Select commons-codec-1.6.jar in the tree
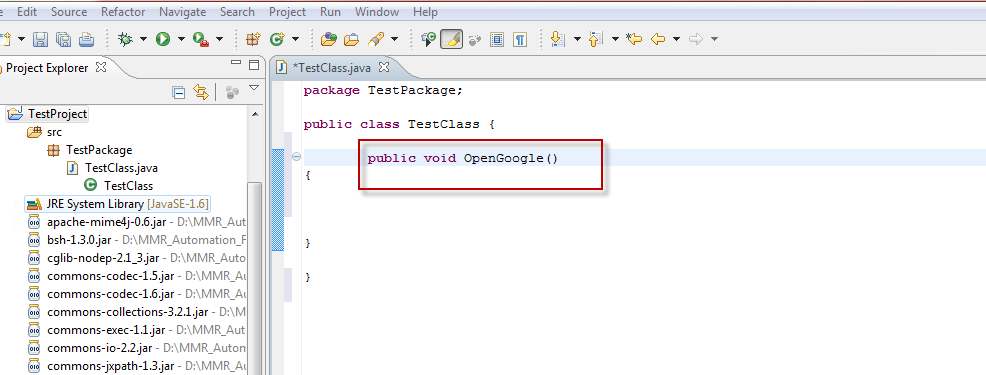Screen dimensions: 986x375 coord(111,294)
